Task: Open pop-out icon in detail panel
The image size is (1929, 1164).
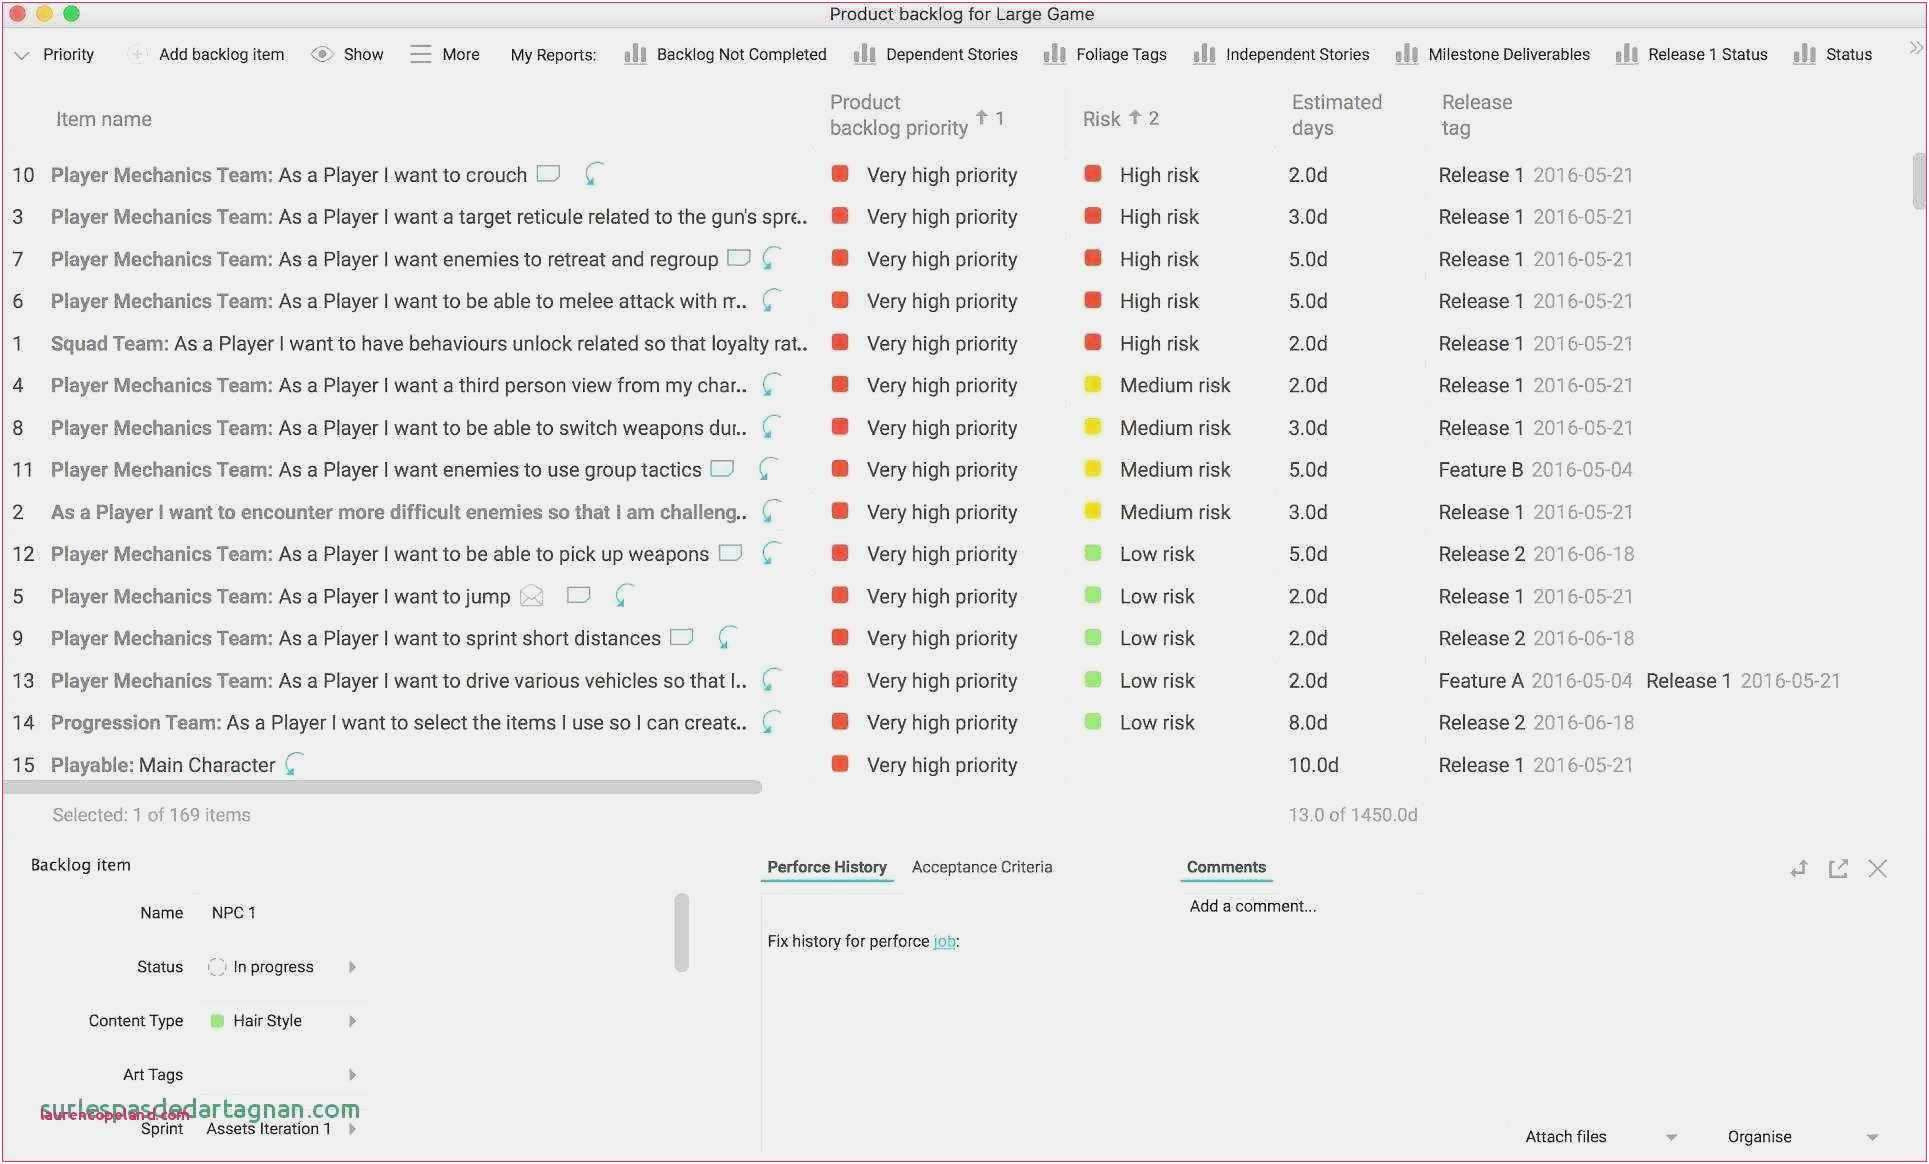Action: point(1838,868)
